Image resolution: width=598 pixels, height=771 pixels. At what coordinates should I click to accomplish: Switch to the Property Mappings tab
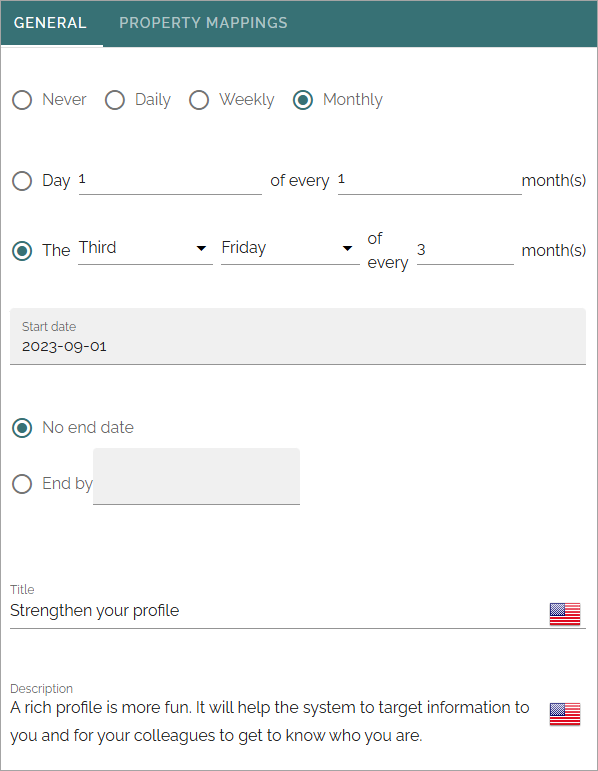point(203,23)
